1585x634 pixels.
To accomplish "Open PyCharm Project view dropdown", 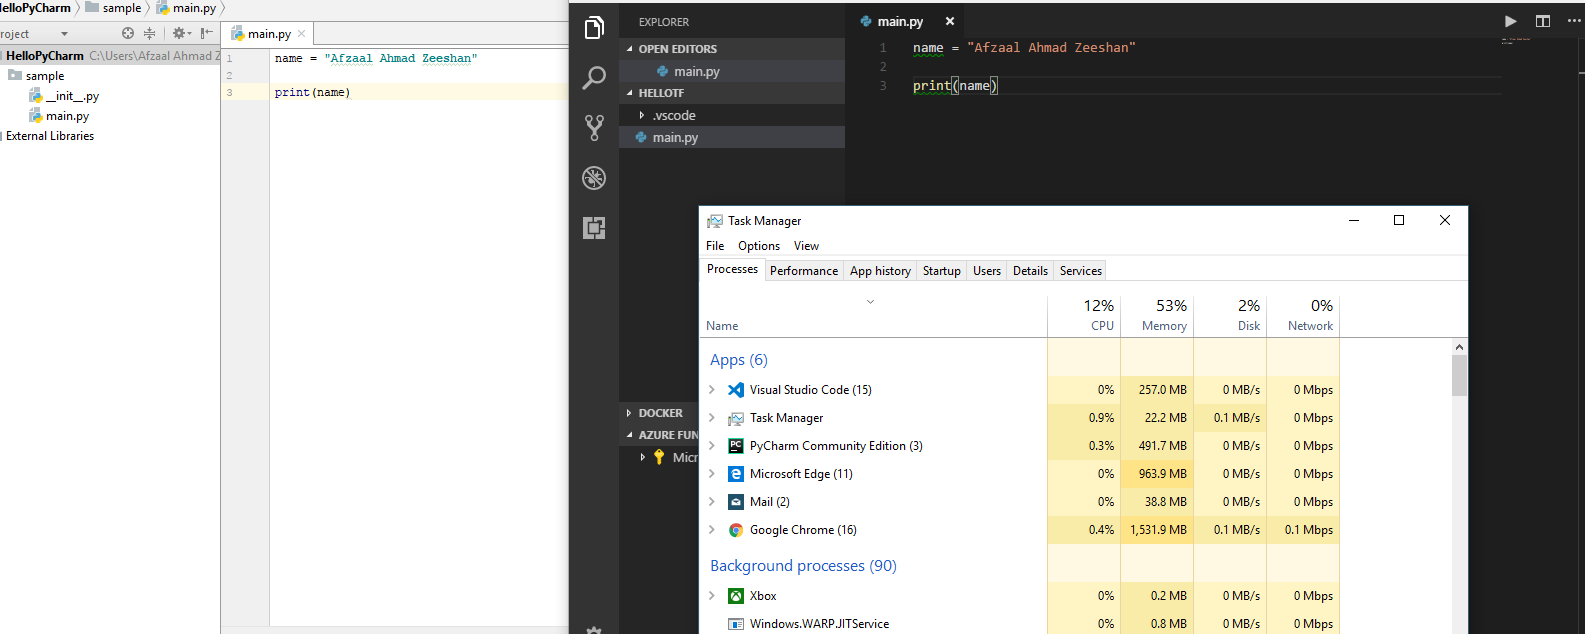I will (x=64, y=34).
